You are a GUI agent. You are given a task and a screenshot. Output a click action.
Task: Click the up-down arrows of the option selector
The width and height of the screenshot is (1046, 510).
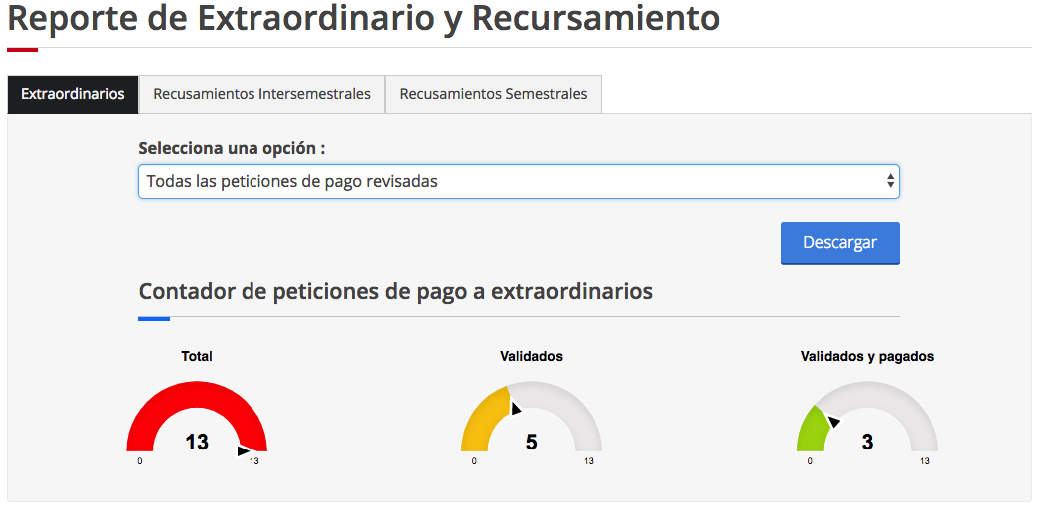pos(890,182)
